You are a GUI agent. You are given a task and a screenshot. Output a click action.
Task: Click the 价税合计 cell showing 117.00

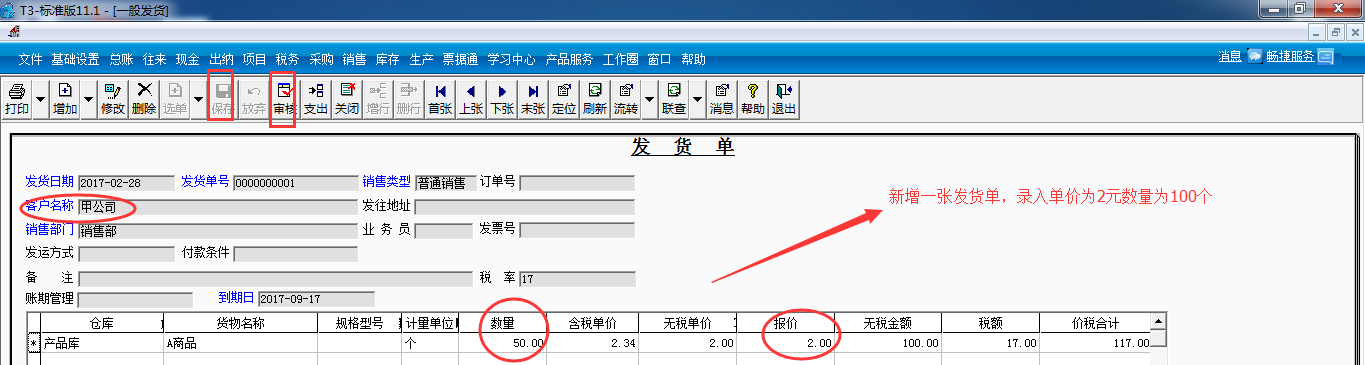1095,343
